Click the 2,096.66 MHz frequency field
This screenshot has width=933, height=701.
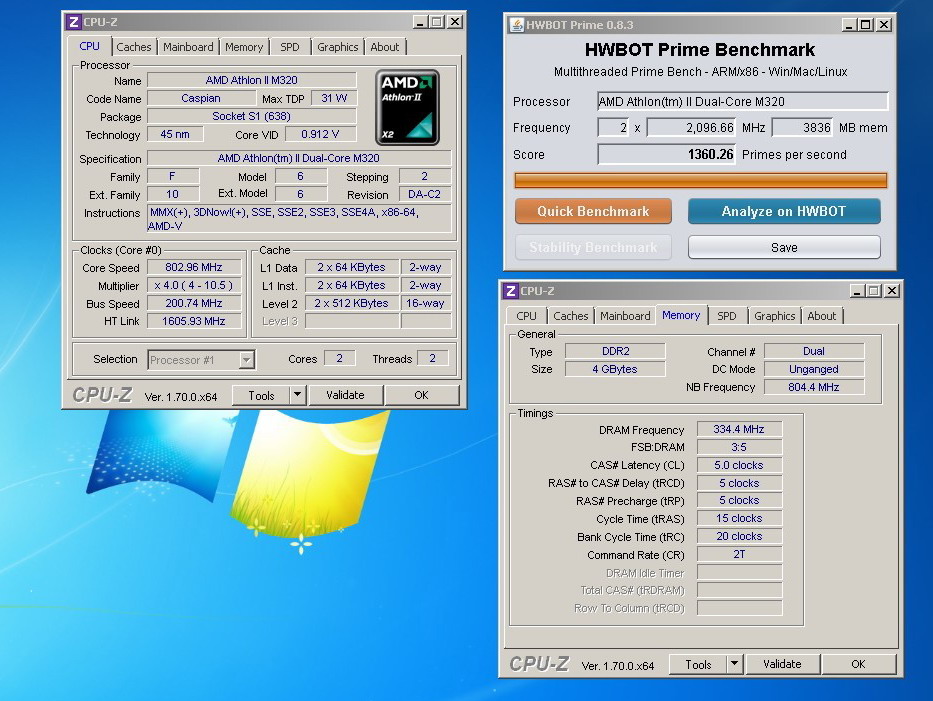click(691, 127)
